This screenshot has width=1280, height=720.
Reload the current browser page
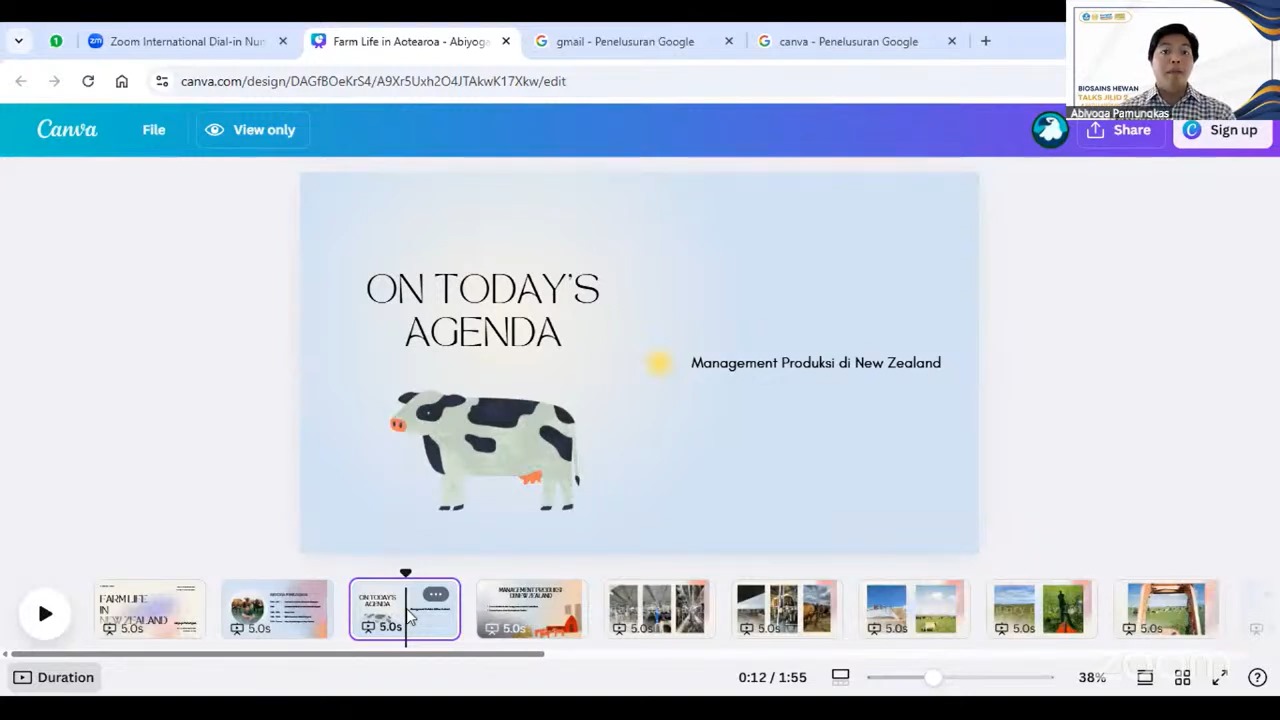coord(88,81)
